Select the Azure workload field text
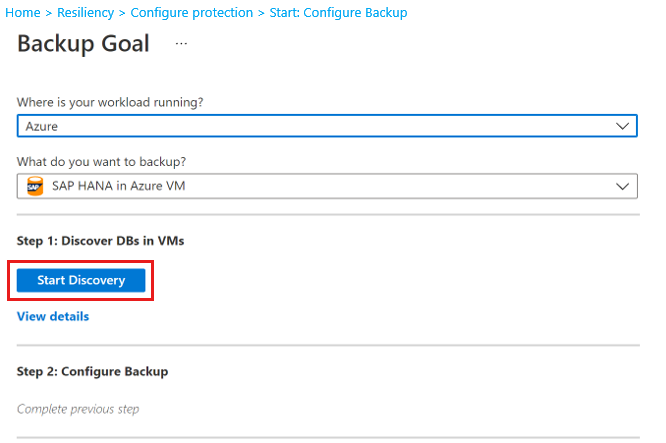This screenshot has height=443, width=666. coord(42,127)
